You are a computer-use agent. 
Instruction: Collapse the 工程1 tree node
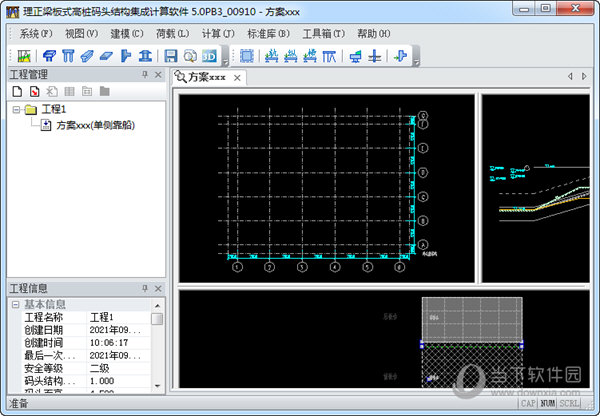(16, 110)
